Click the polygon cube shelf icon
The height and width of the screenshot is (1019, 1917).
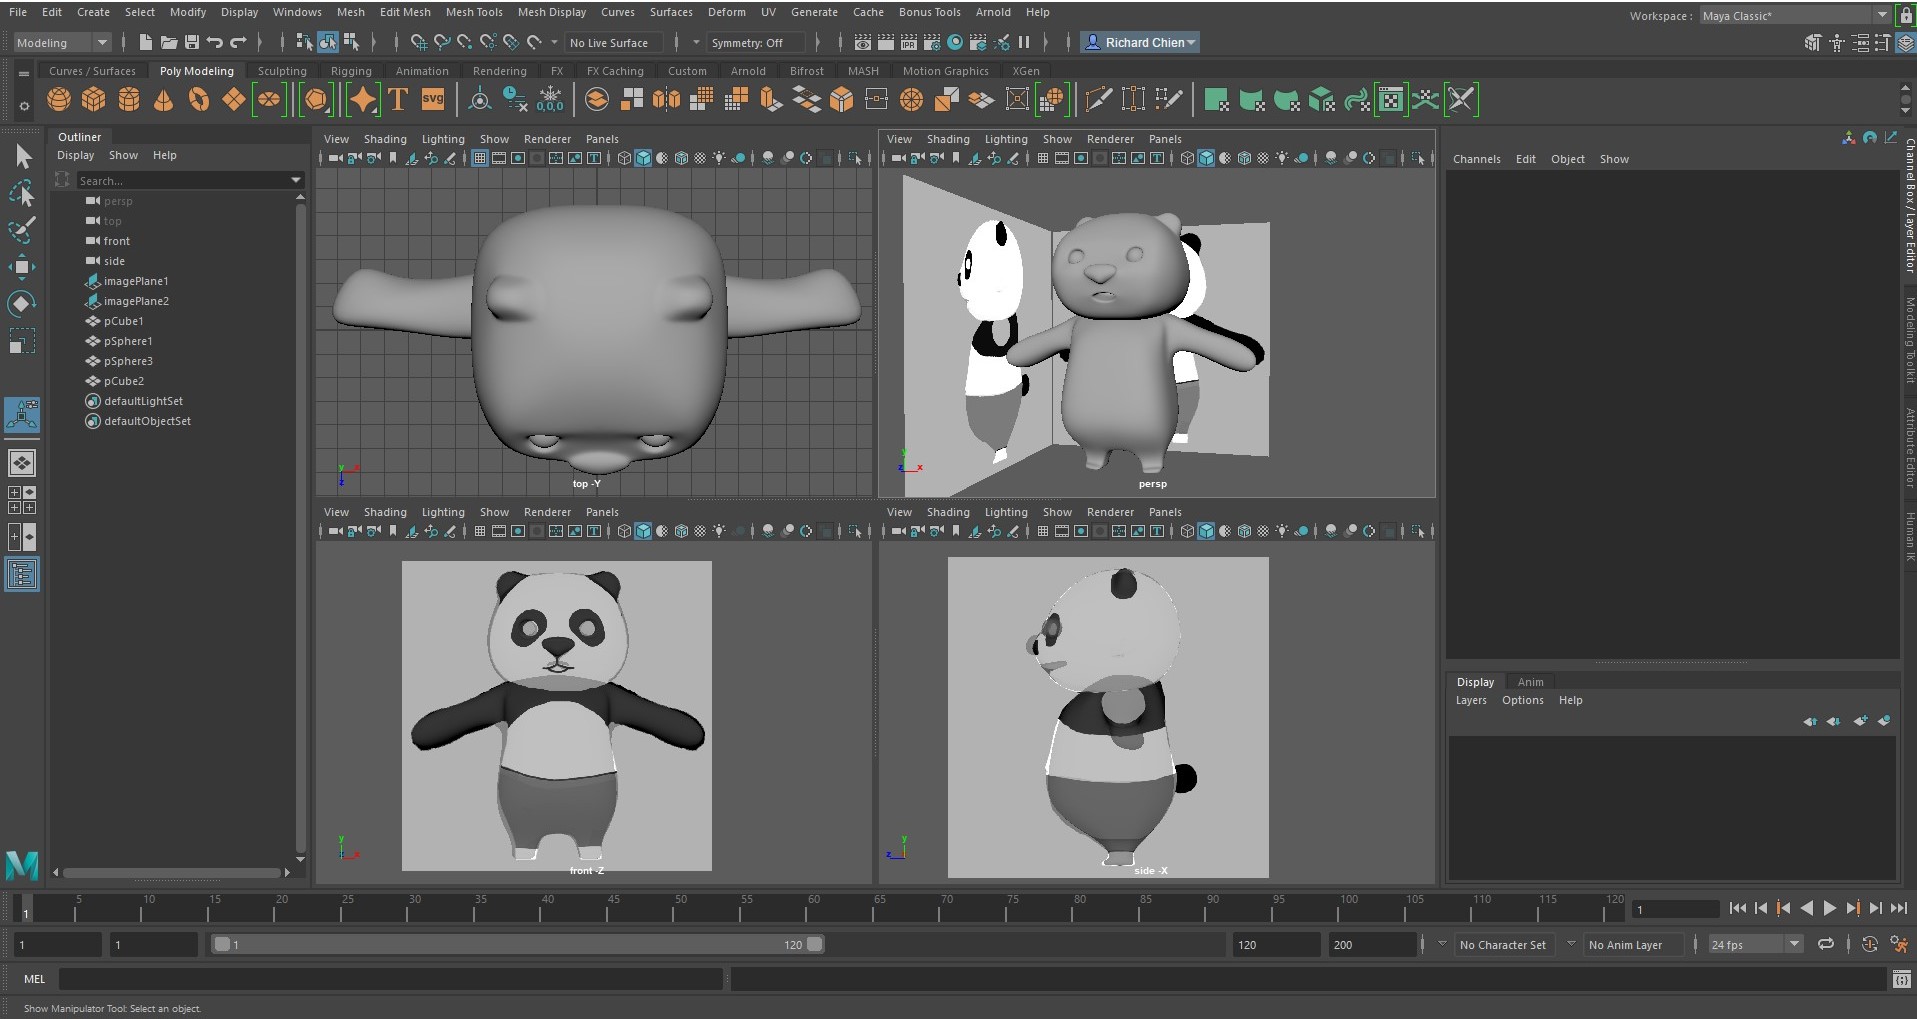pos(94,100)
